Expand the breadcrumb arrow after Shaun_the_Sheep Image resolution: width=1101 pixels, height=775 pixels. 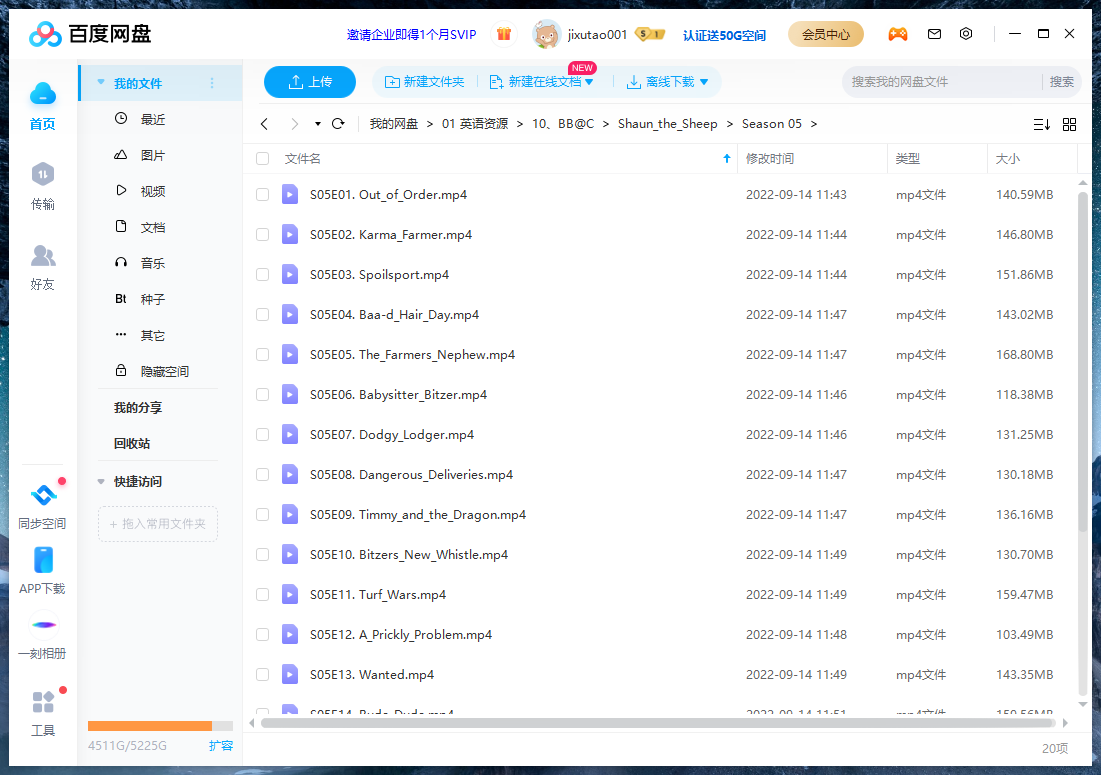click(x=730, y=124)
